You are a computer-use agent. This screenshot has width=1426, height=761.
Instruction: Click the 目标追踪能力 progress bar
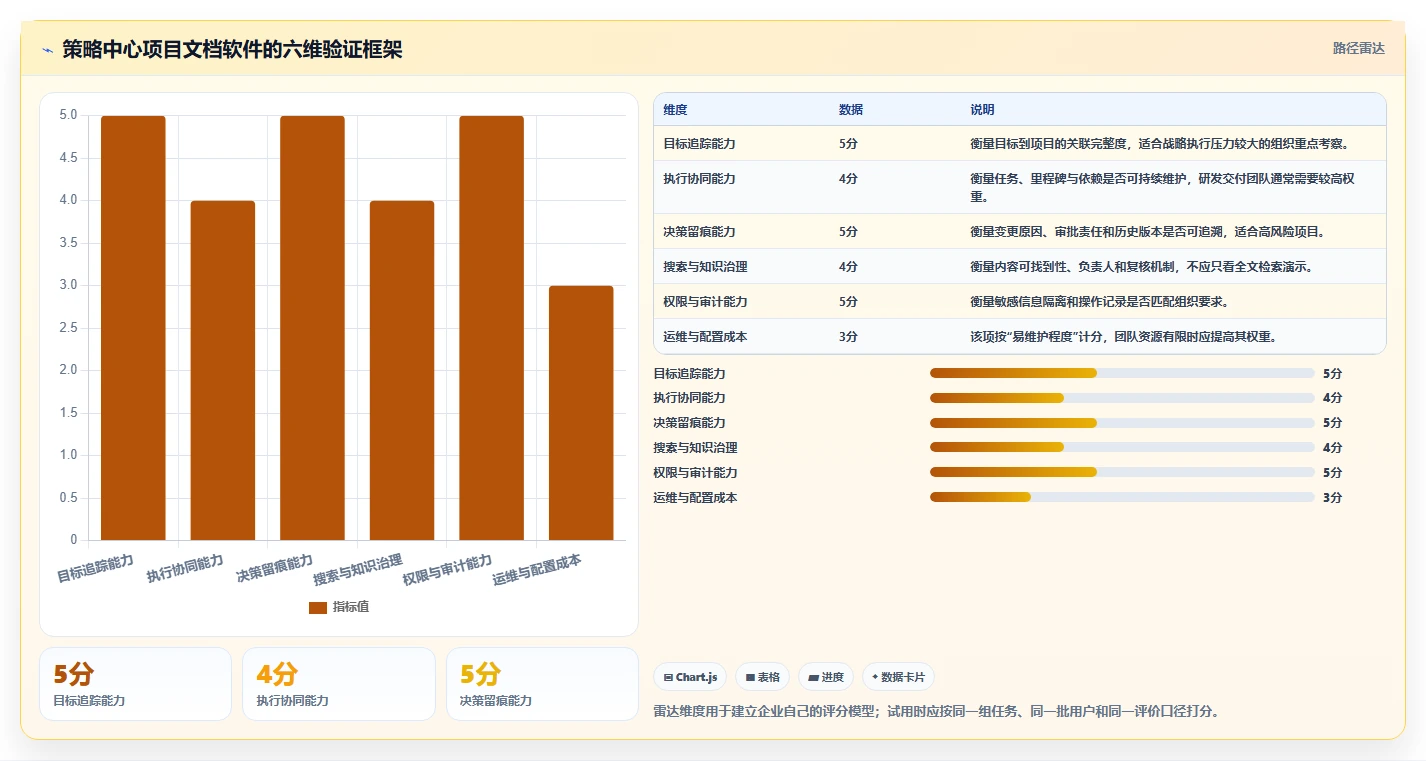1122,373
